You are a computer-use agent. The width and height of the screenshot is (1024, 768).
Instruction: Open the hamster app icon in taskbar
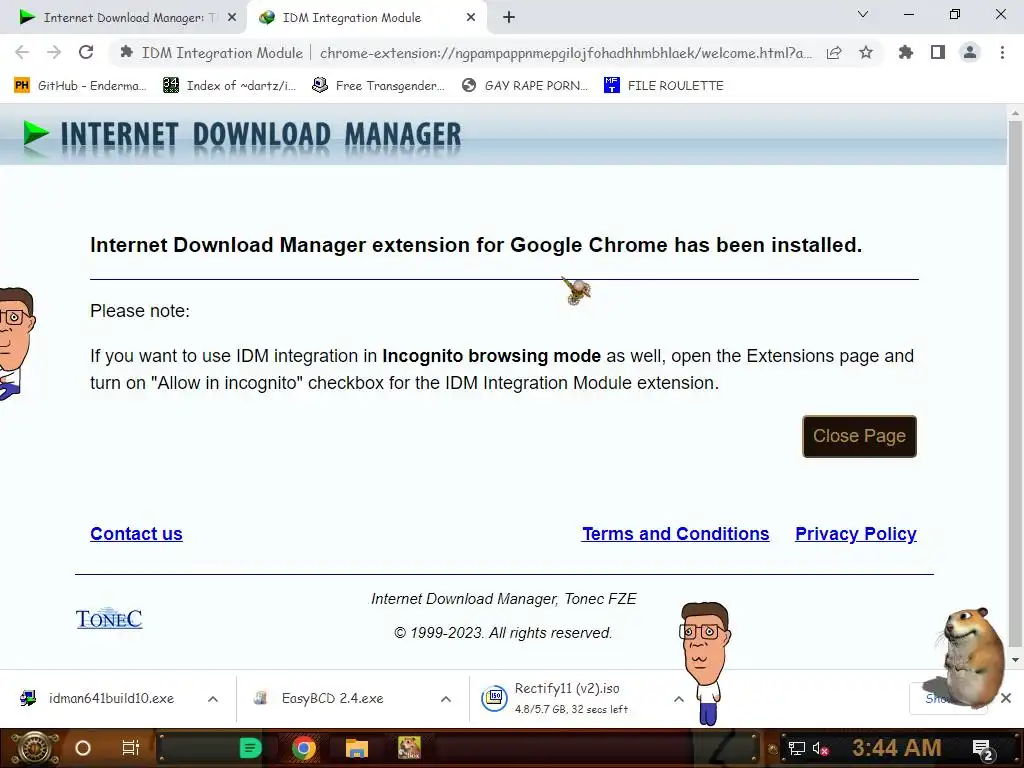pyautogui.click(x=409, y=748)
